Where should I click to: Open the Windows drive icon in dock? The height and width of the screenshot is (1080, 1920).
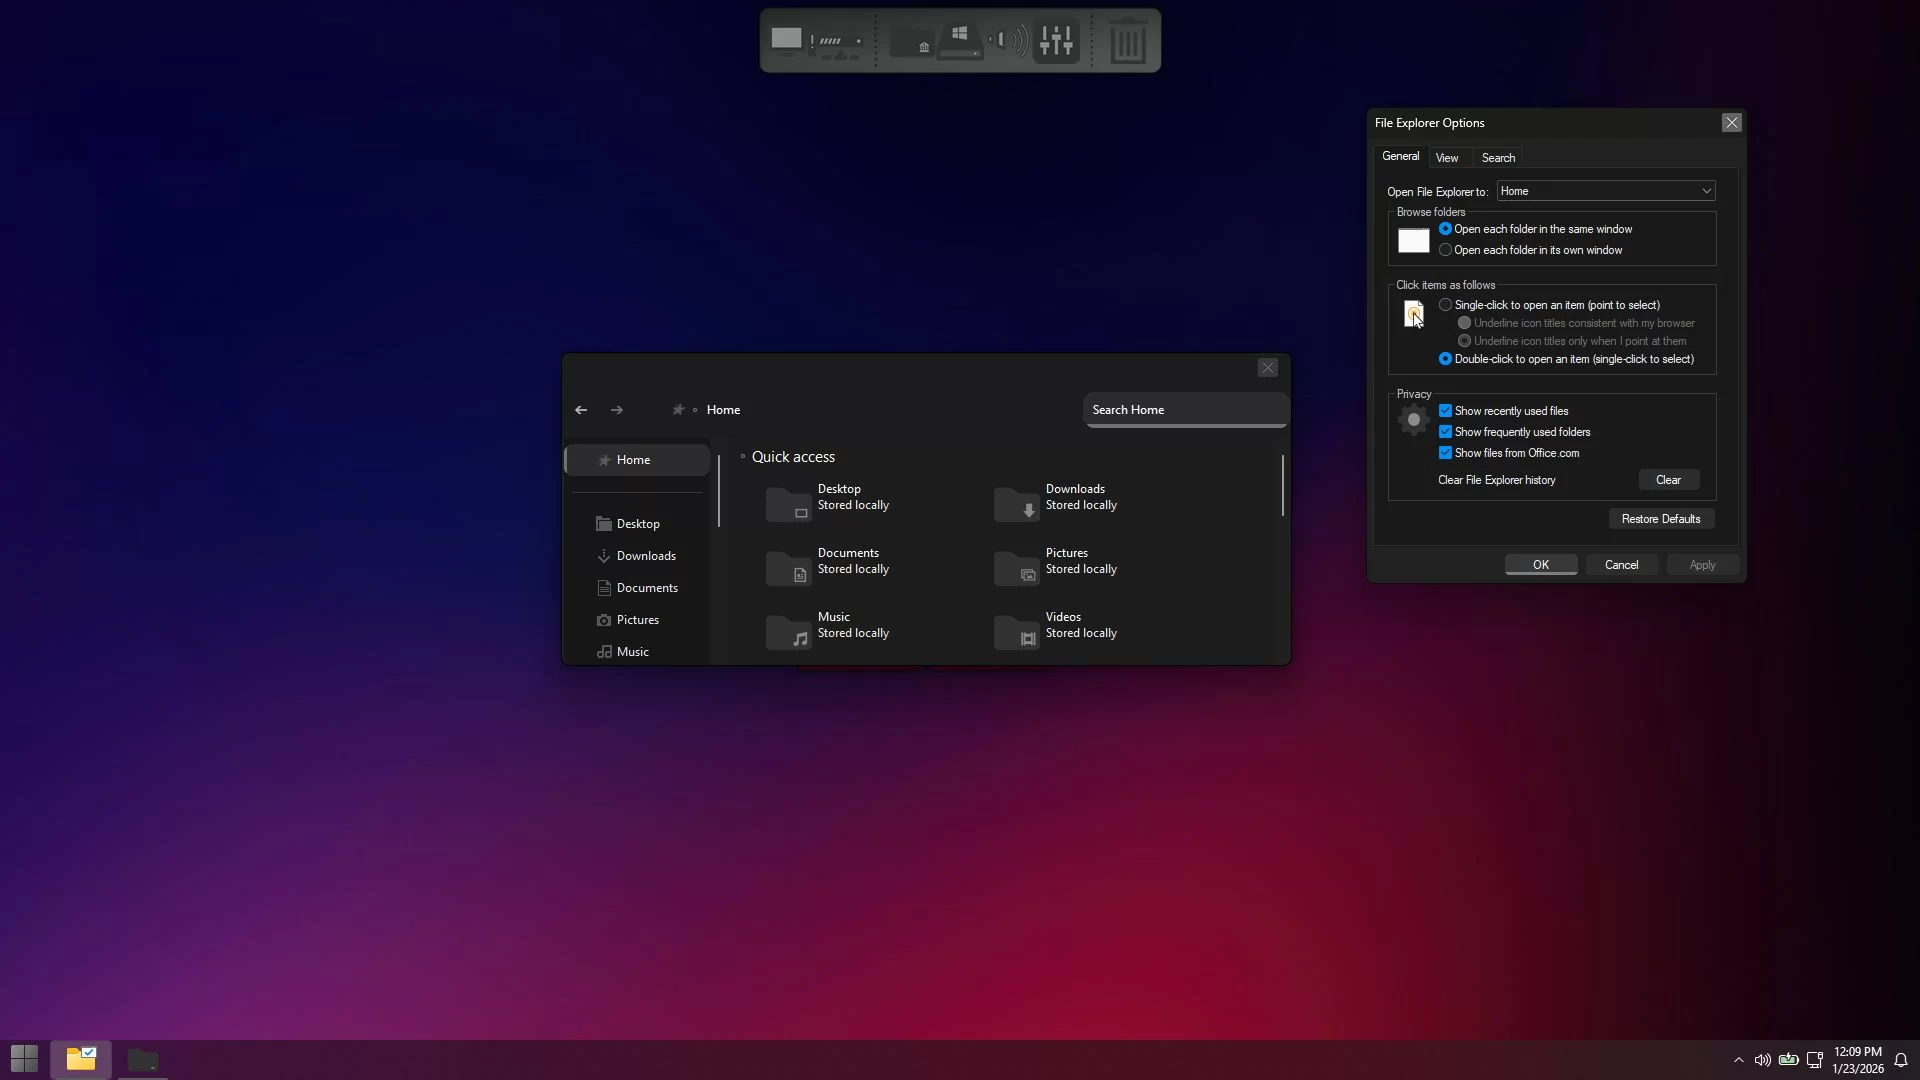tap(960, 42)
